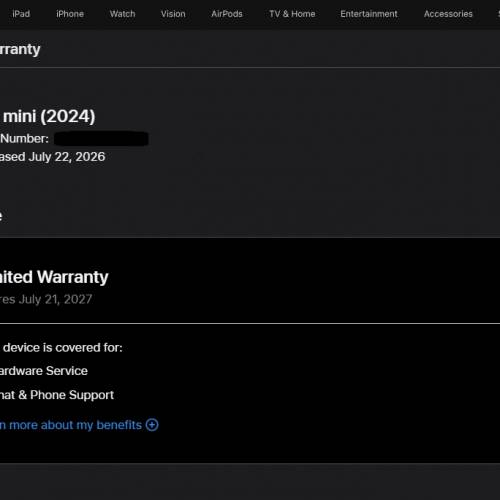Select the mini (2024) device title
Image resolution: width=500 pixels, height=500 pixels.
[x=48, y=117]
